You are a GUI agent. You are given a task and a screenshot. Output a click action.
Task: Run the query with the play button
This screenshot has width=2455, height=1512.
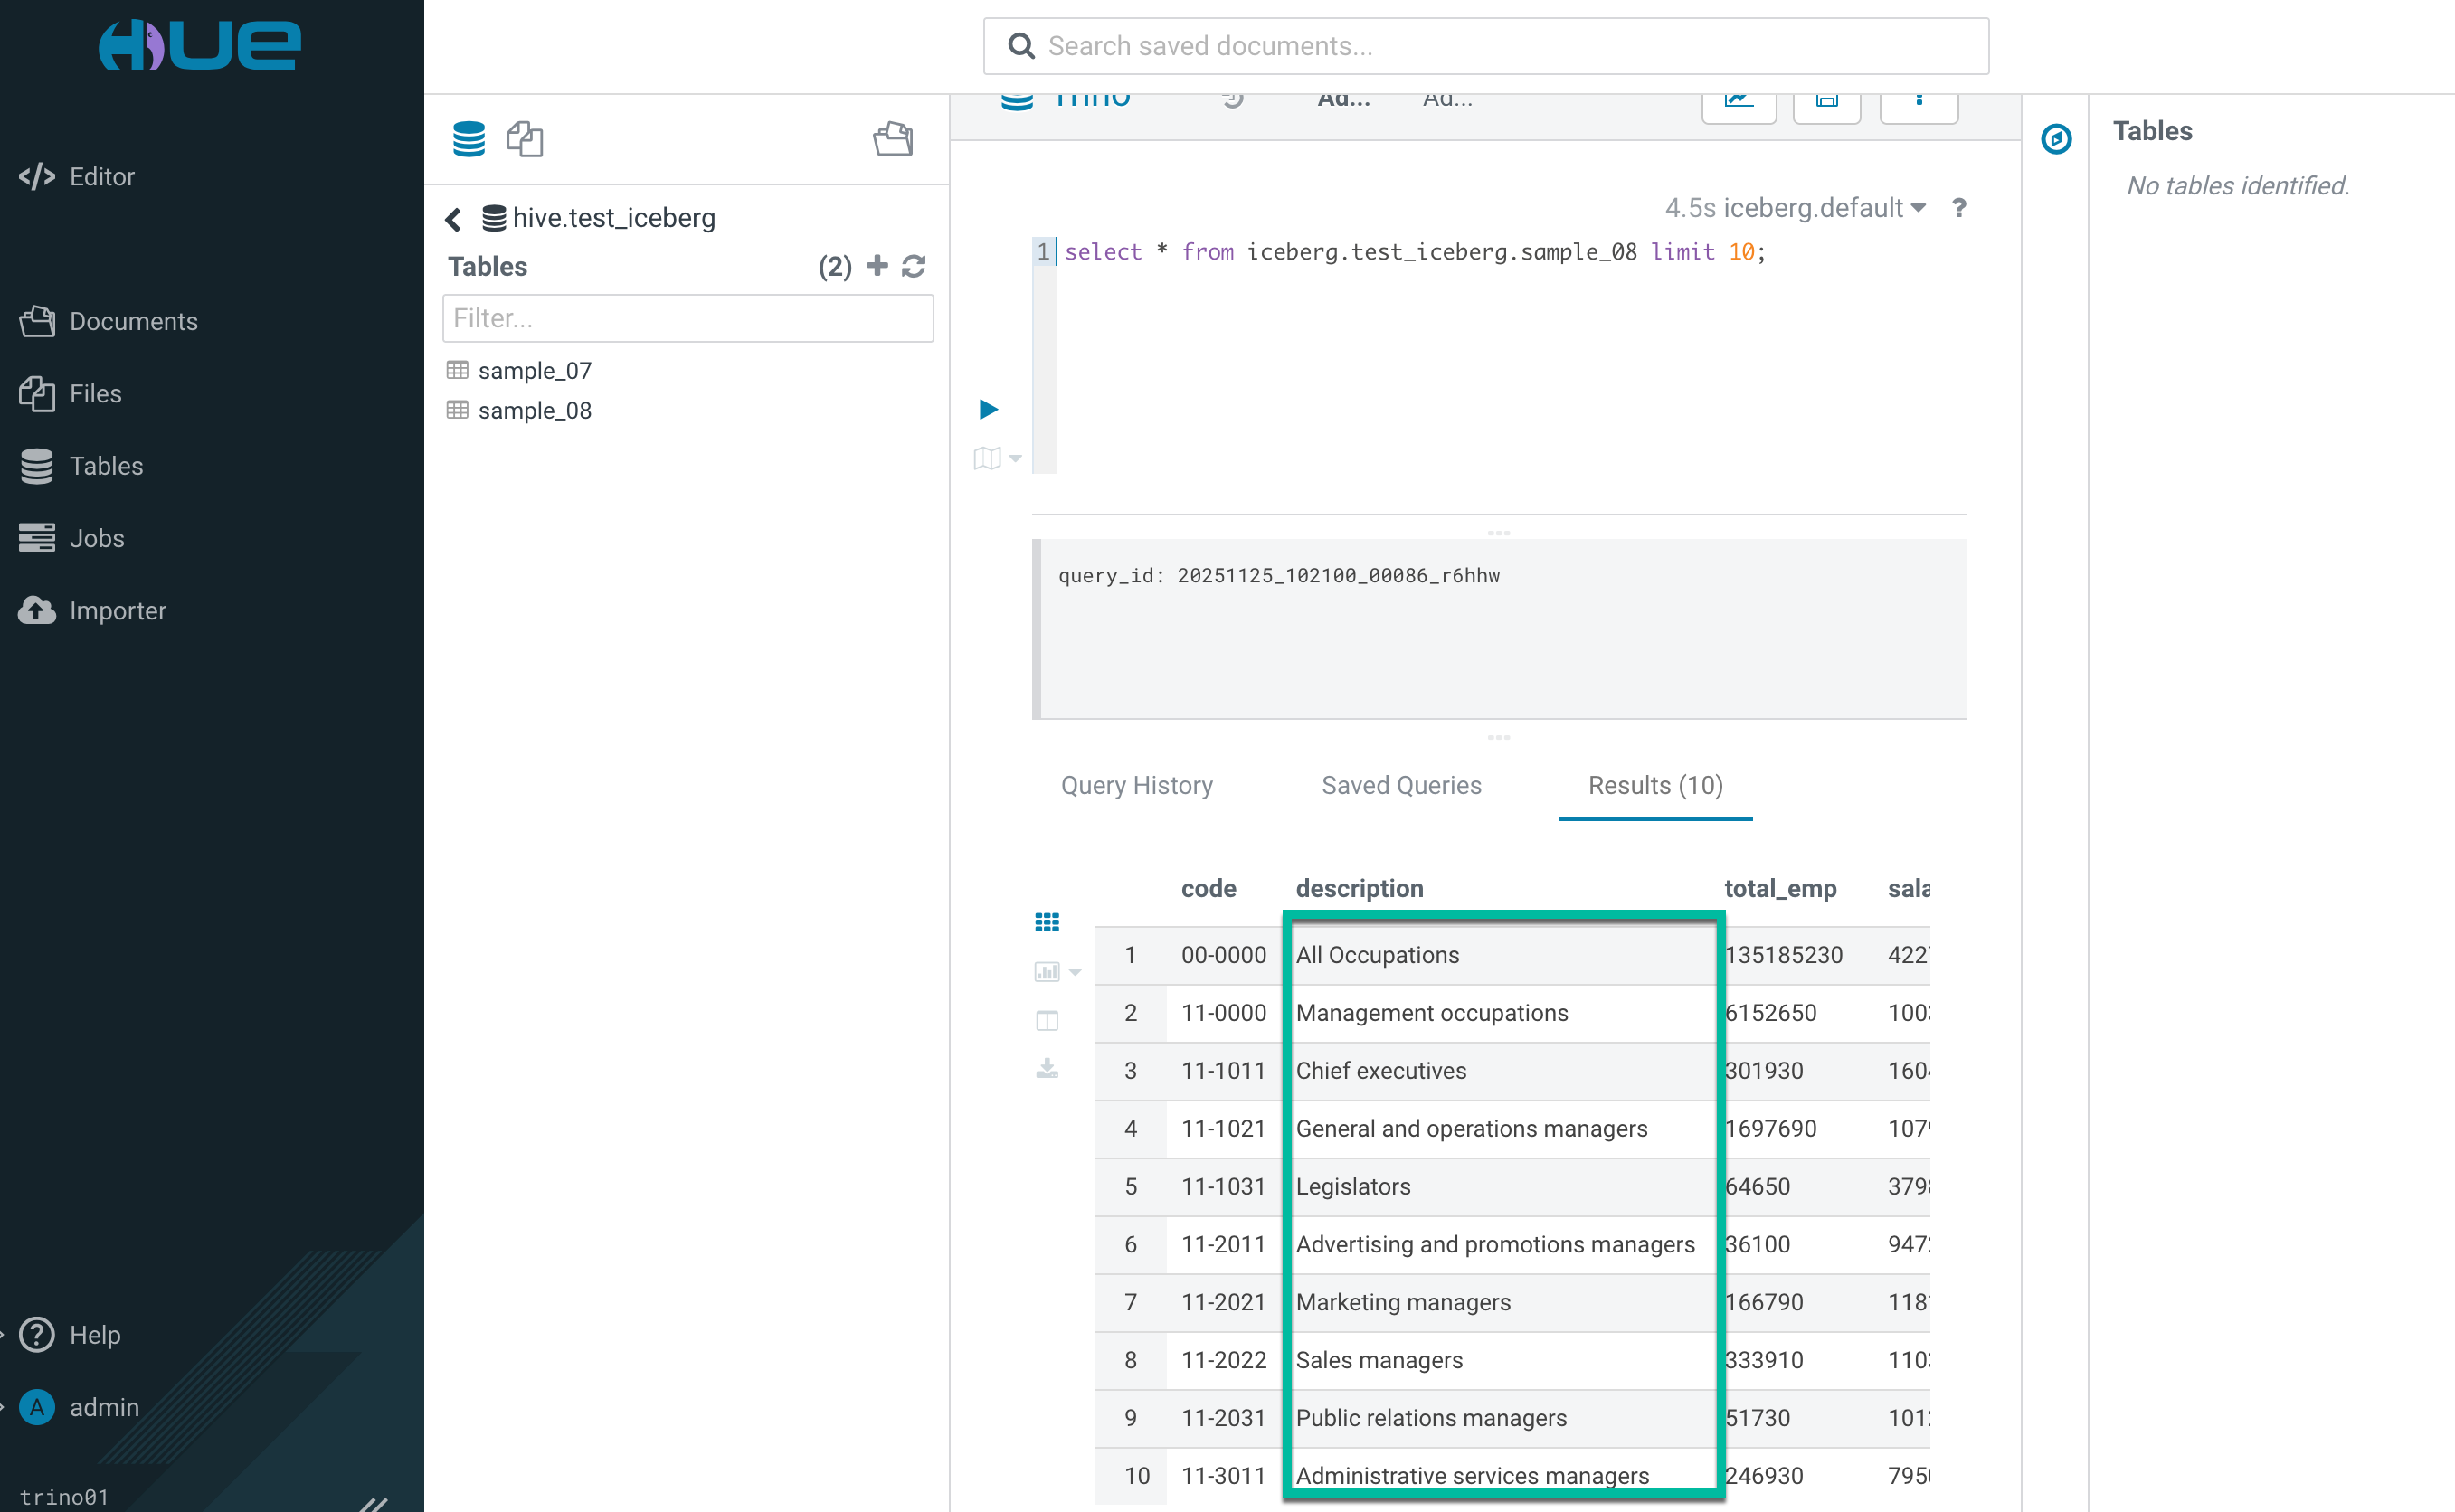pyautogui.click(x=988, y=409)
